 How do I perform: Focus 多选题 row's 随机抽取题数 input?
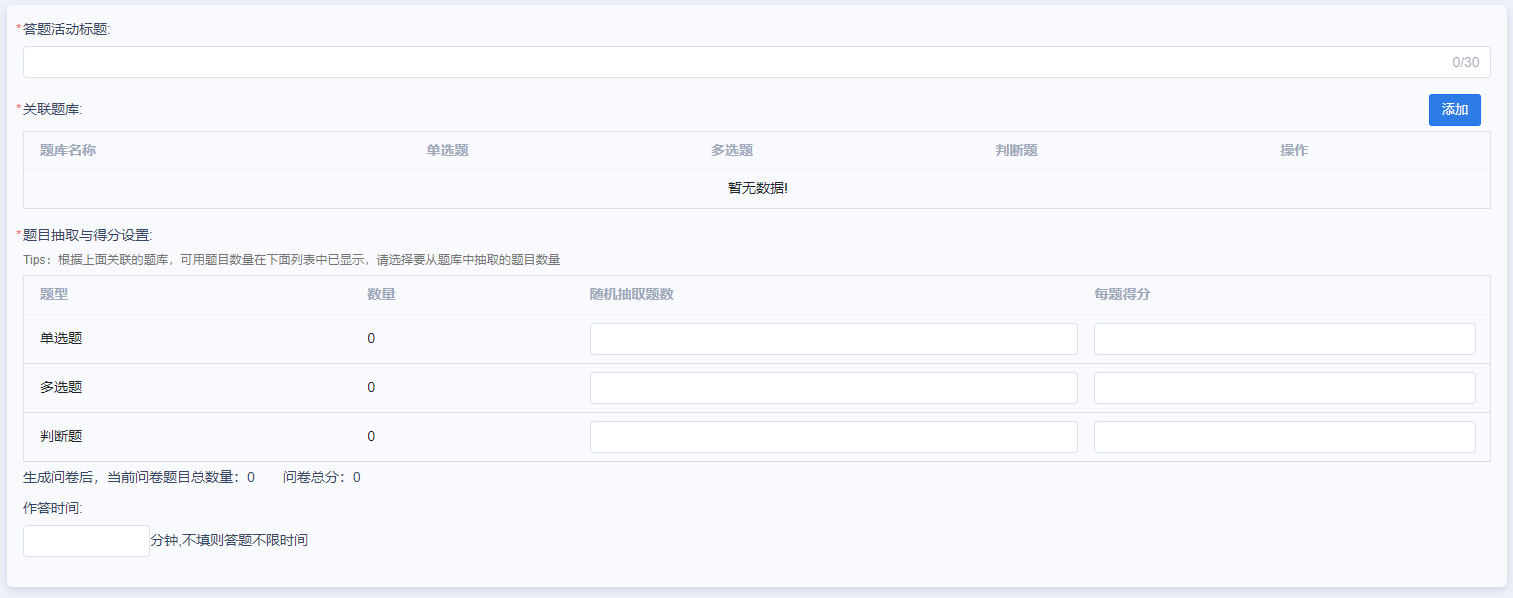pyautogui.click(x=833, y=388)
